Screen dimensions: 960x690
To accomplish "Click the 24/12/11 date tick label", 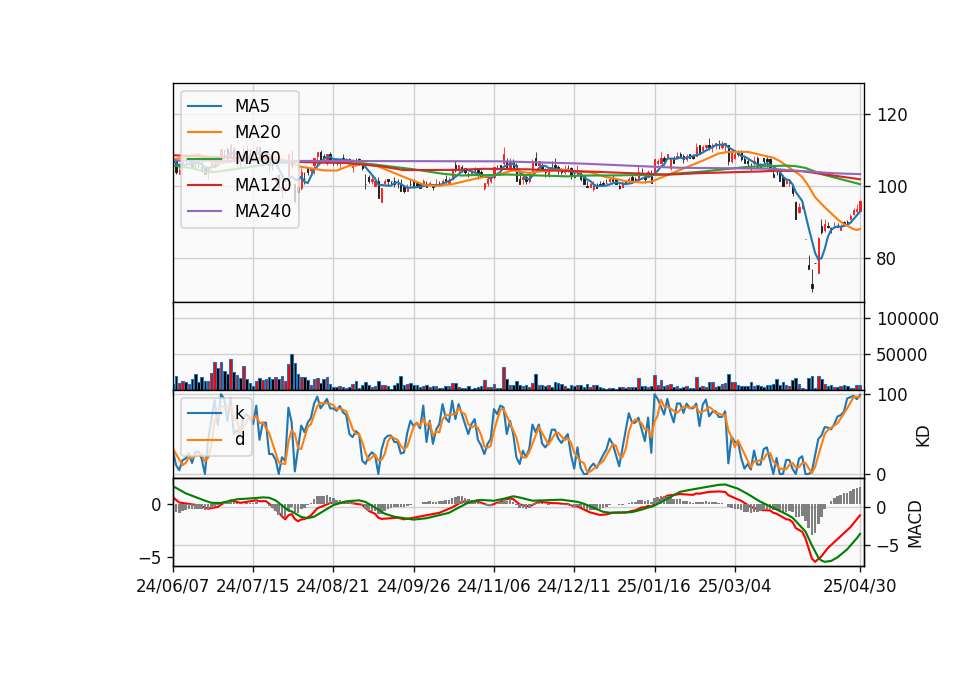I will 574,586.
